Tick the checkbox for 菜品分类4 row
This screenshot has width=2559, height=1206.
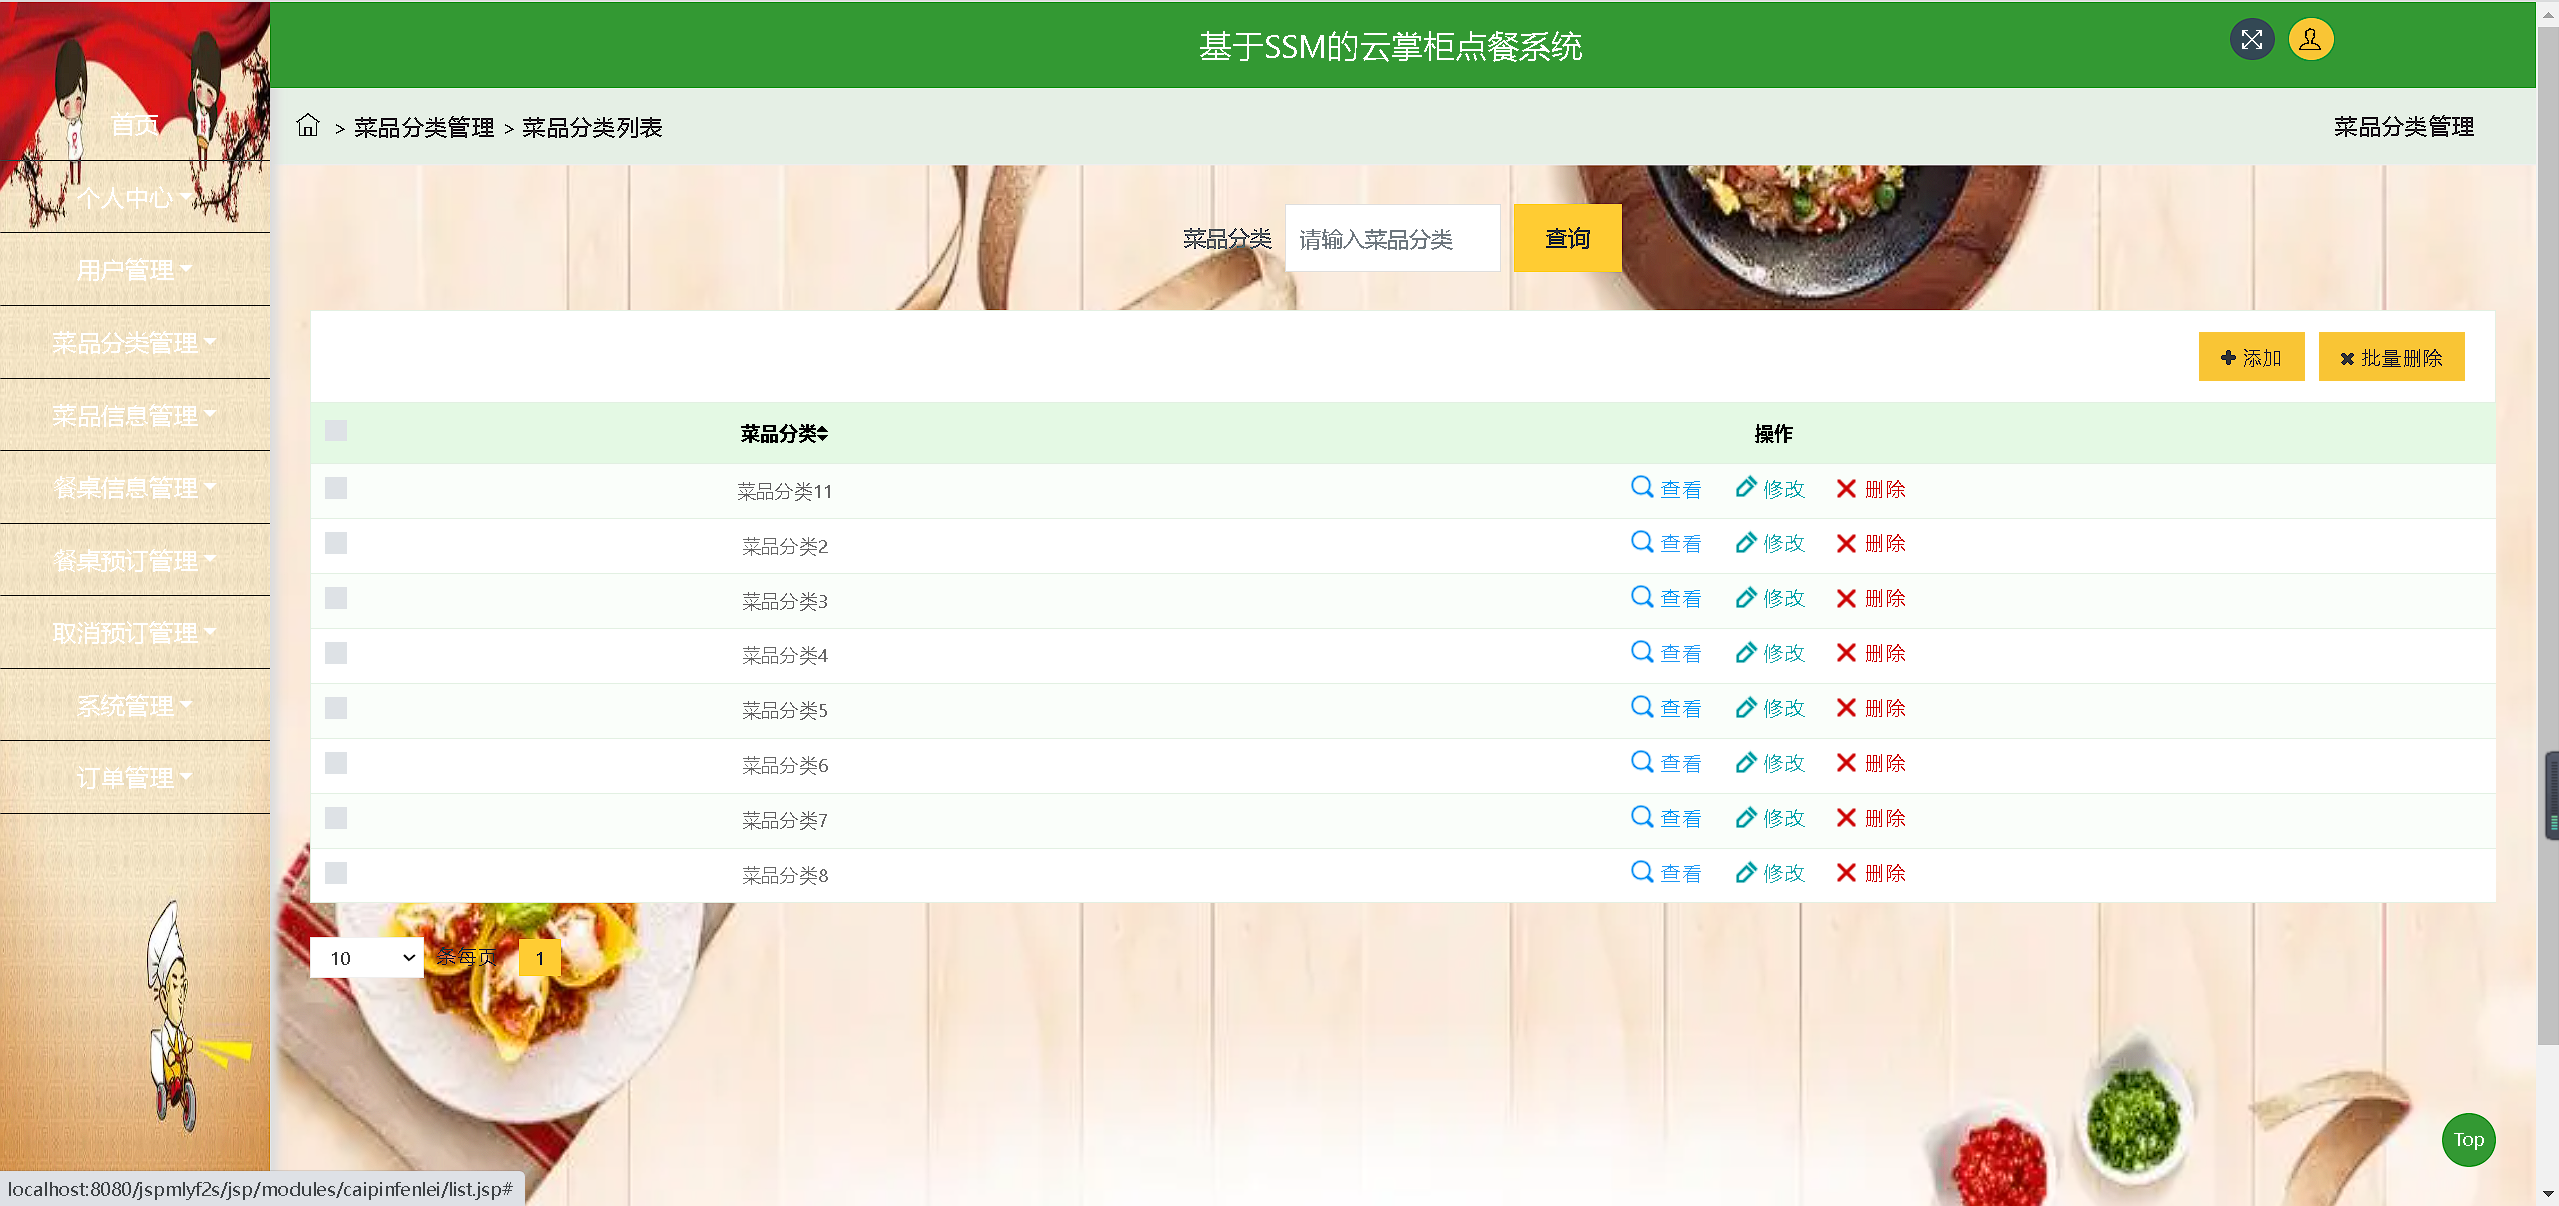pyautogui.click(x=336, y=653)
